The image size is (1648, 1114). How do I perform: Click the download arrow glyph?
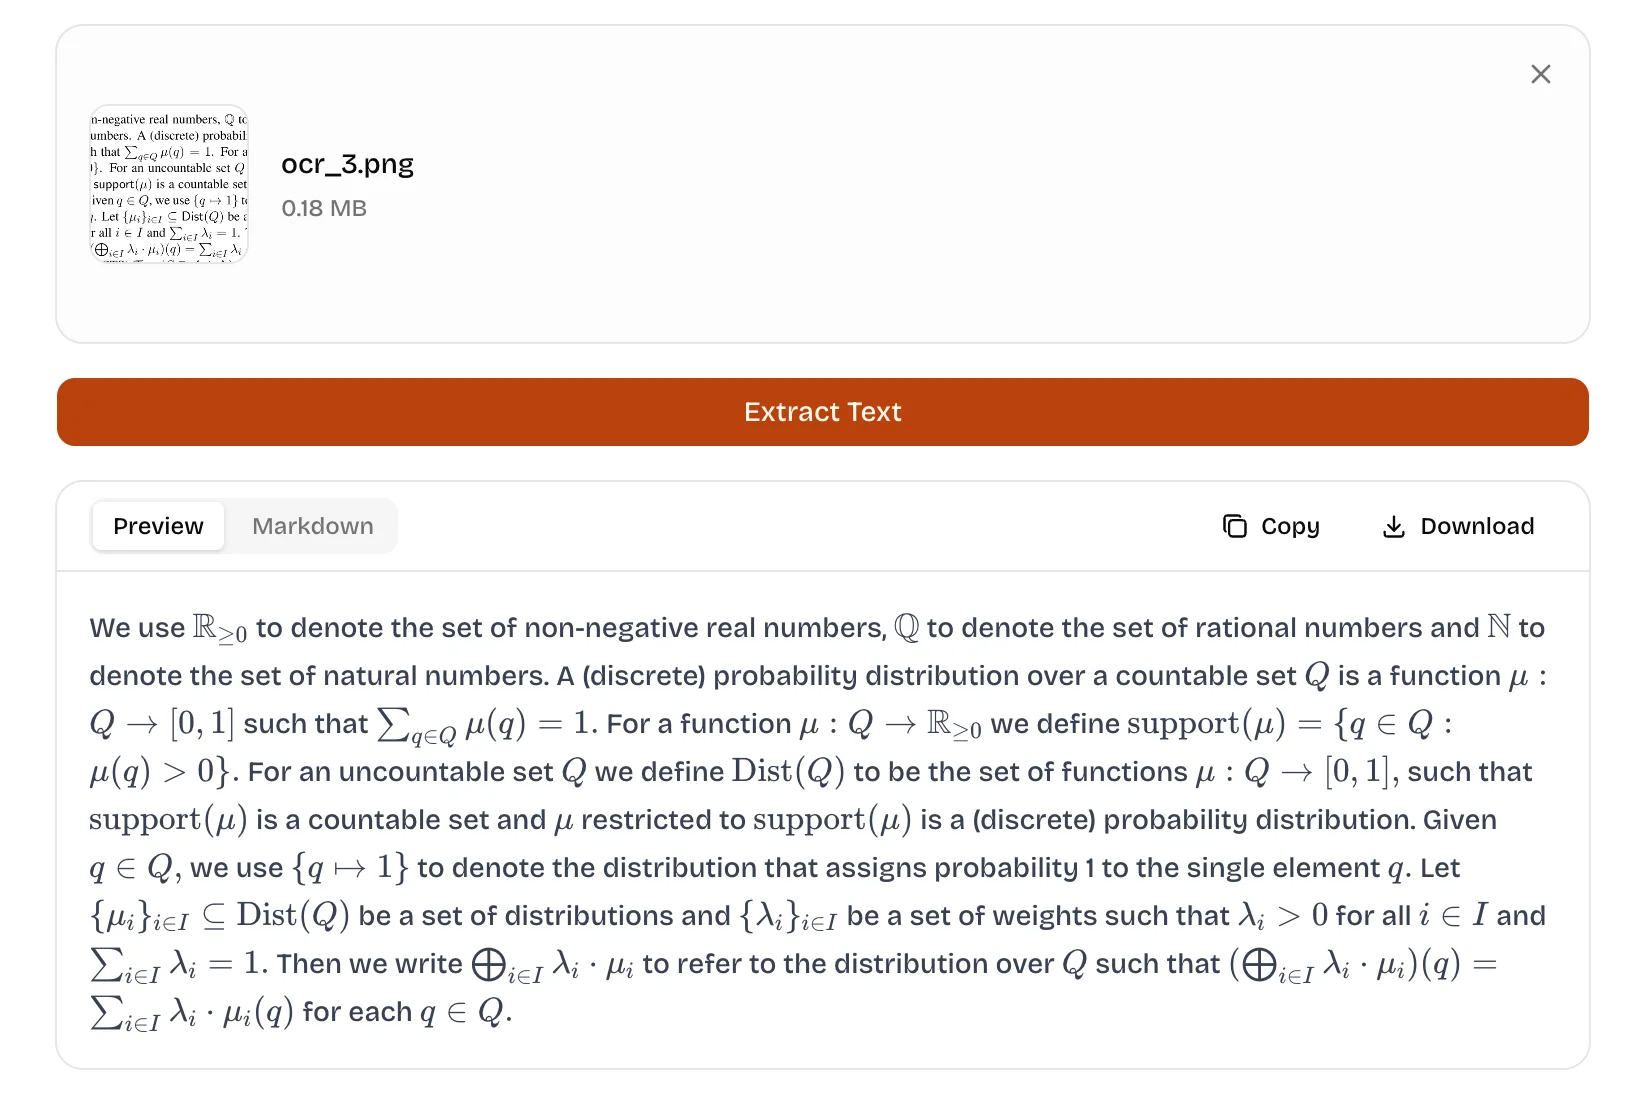(x=1393, y=526)
